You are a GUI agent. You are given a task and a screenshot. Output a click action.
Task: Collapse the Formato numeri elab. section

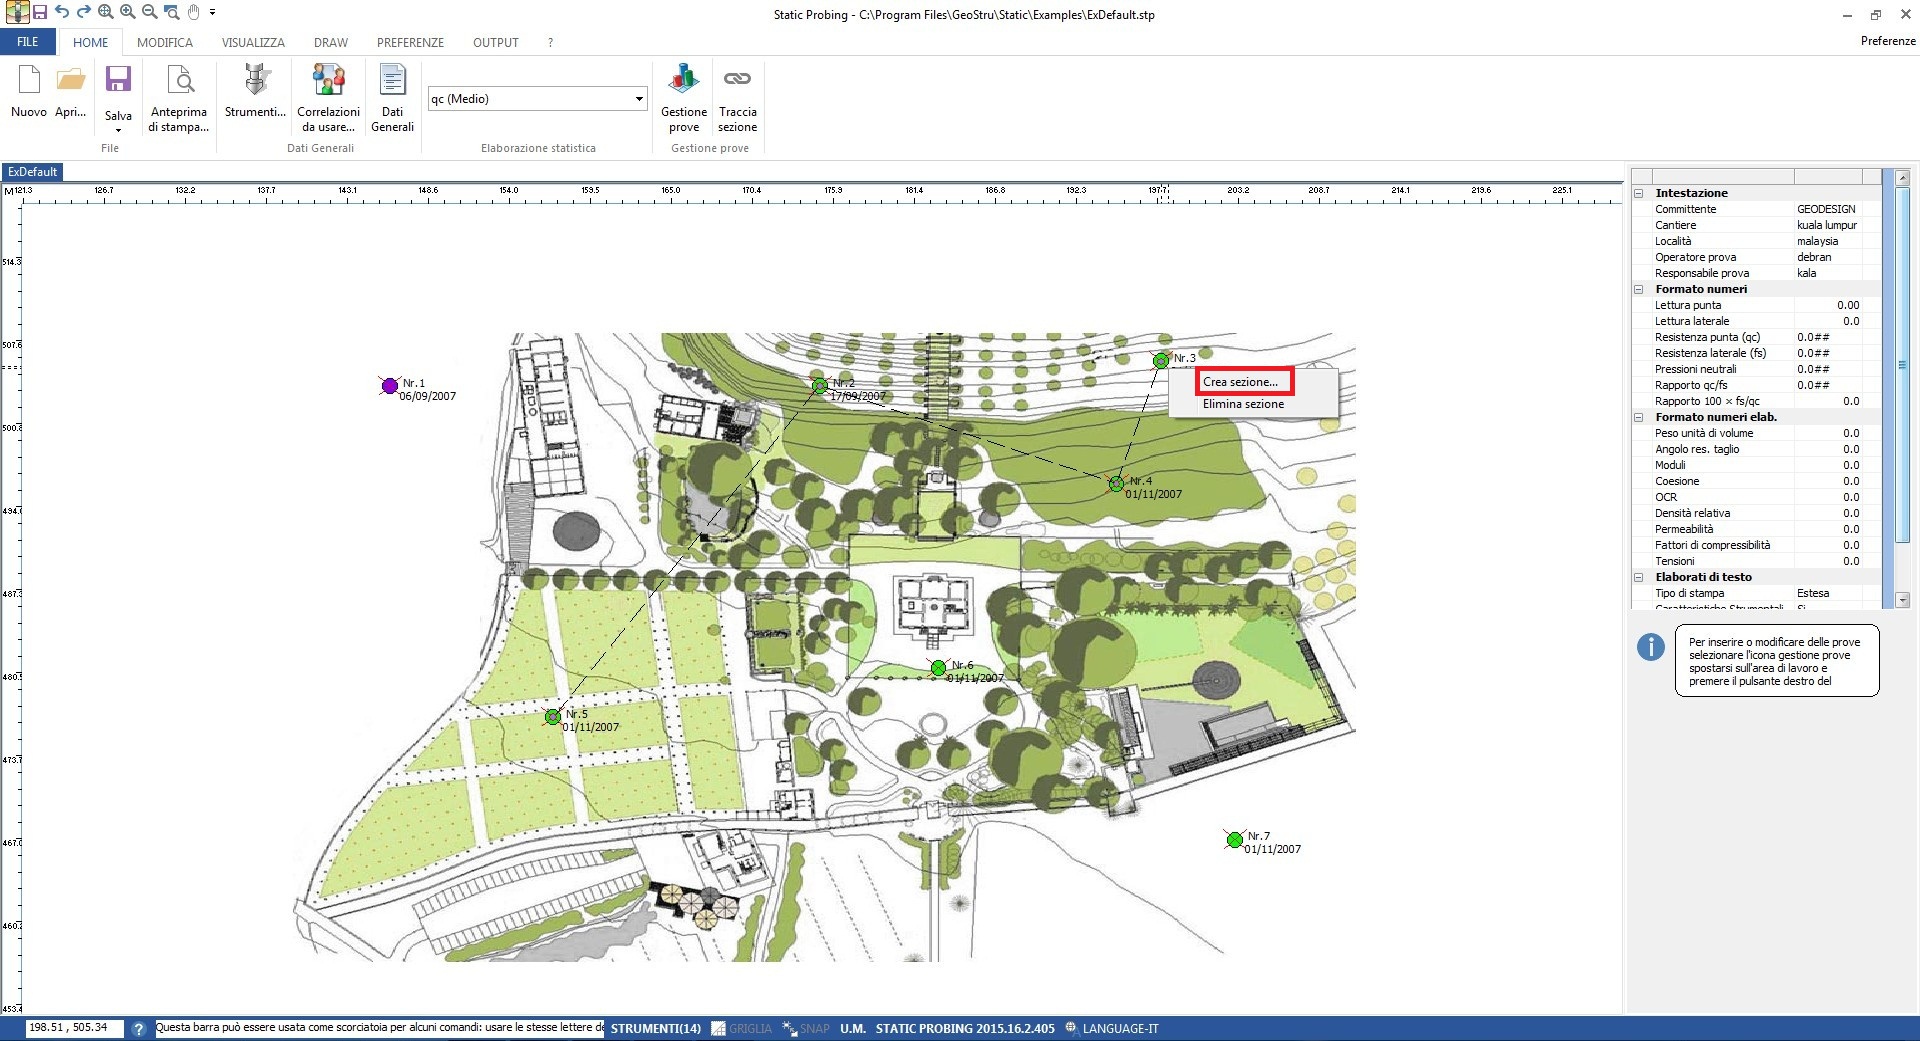(x=1639, y=417)
